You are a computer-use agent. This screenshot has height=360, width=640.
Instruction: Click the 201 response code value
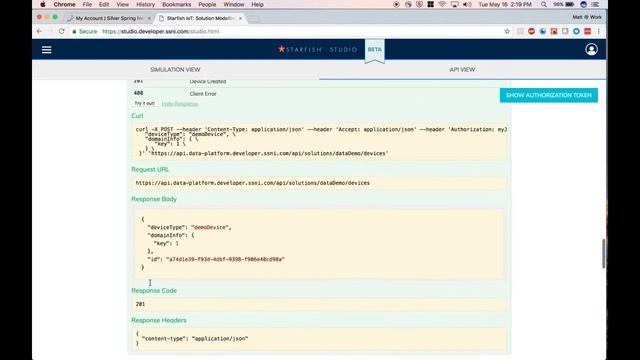click(x=140, y=304)
